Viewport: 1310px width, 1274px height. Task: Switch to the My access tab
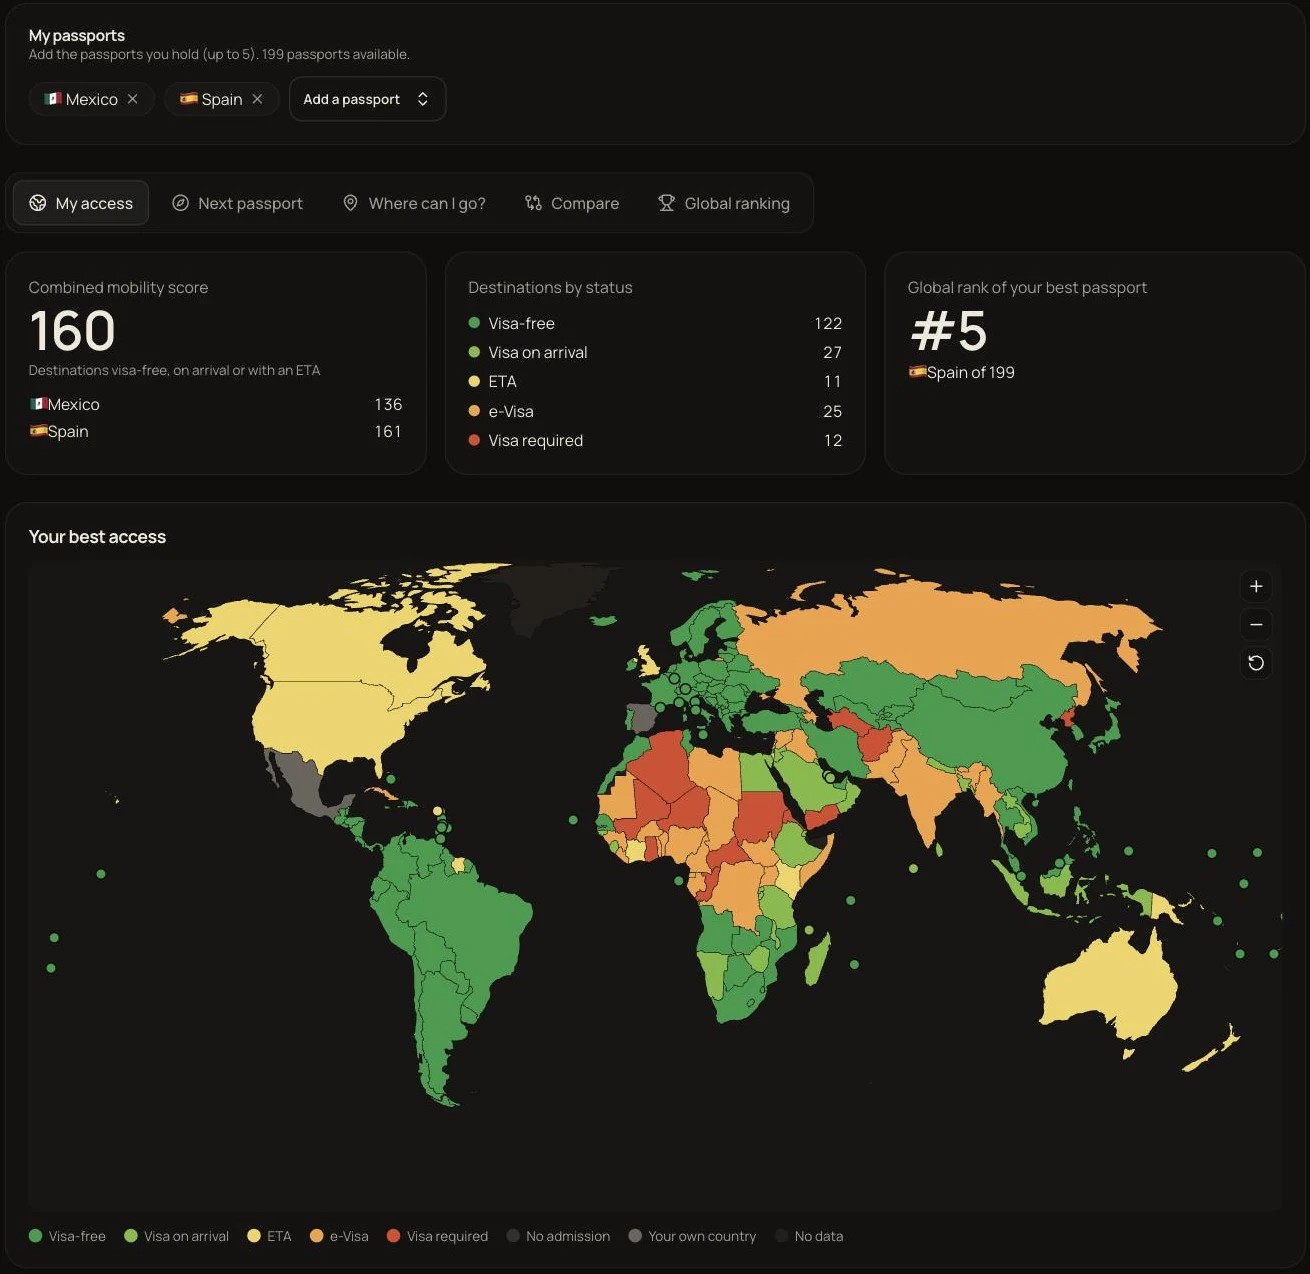tap(81, 203)
